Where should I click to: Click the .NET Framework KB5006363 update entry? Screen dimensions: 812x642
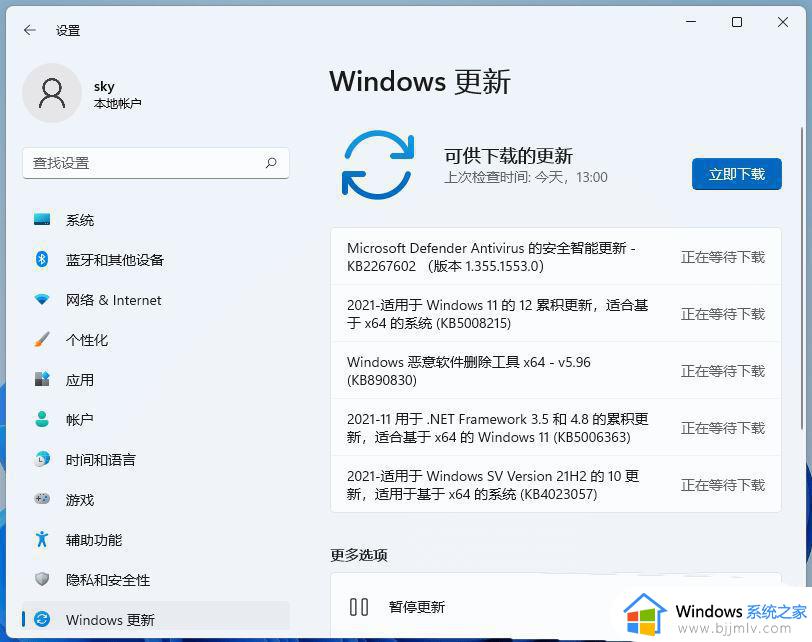click(556, 428)
